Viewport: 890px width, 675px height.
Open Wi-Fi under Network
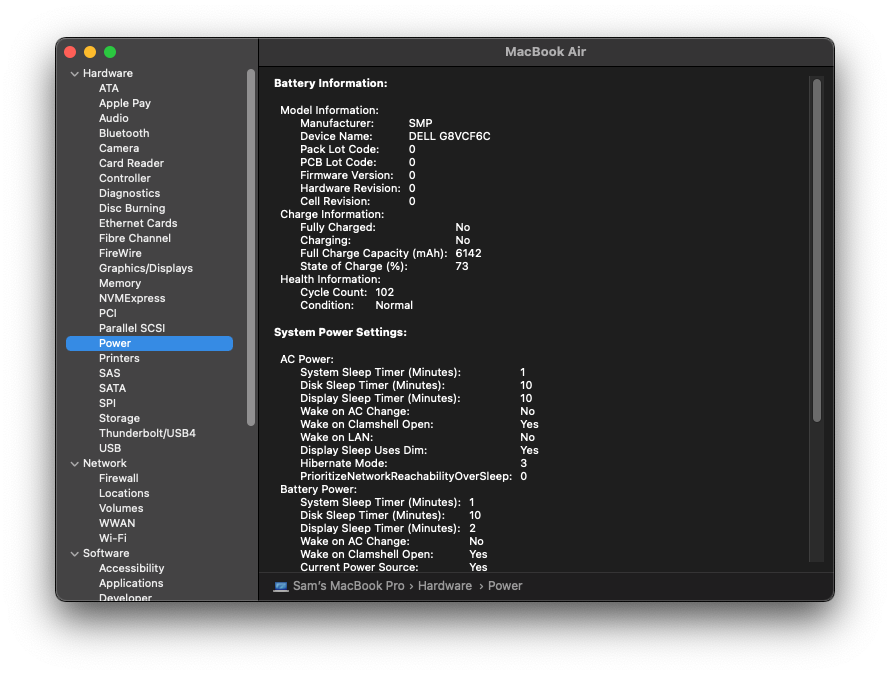[112, 538]
